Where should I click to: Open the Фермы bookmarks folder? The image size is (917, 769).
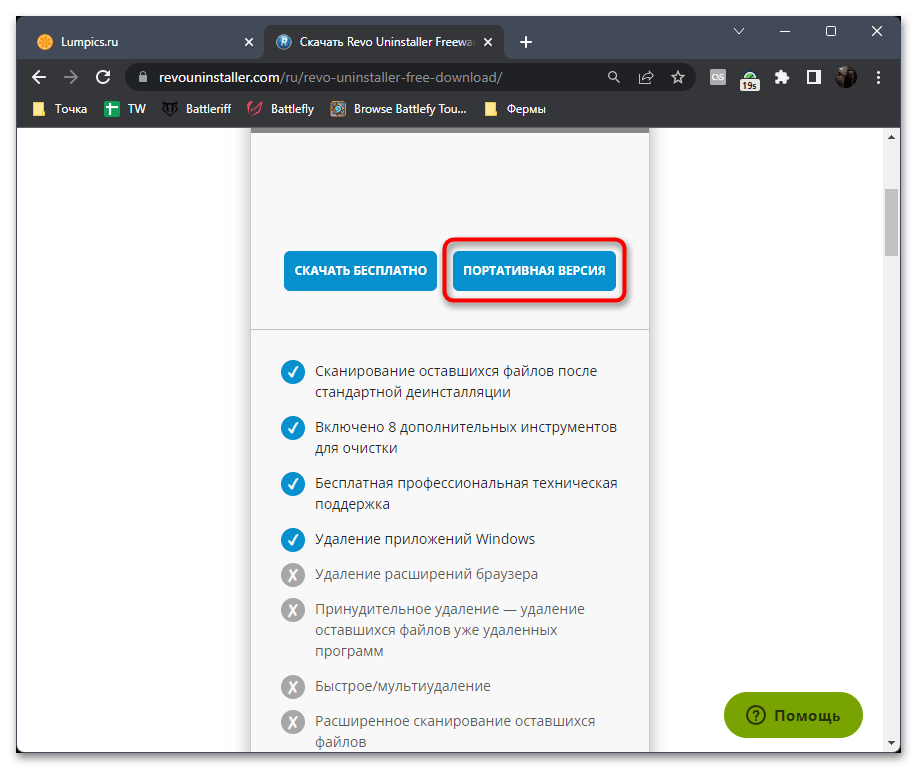coord(516,109)
